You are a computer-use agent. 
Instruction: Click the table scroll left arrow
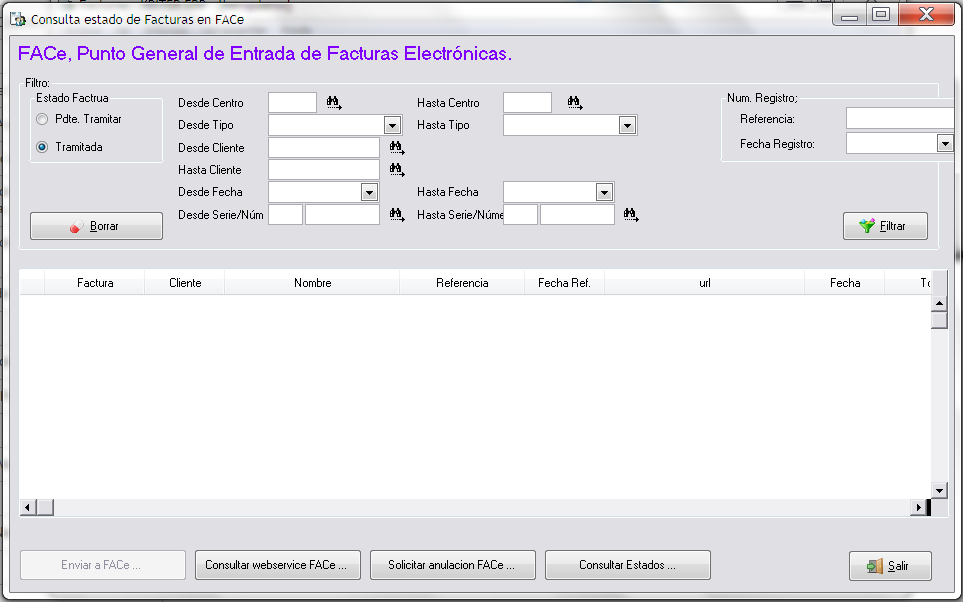(28, 507)
